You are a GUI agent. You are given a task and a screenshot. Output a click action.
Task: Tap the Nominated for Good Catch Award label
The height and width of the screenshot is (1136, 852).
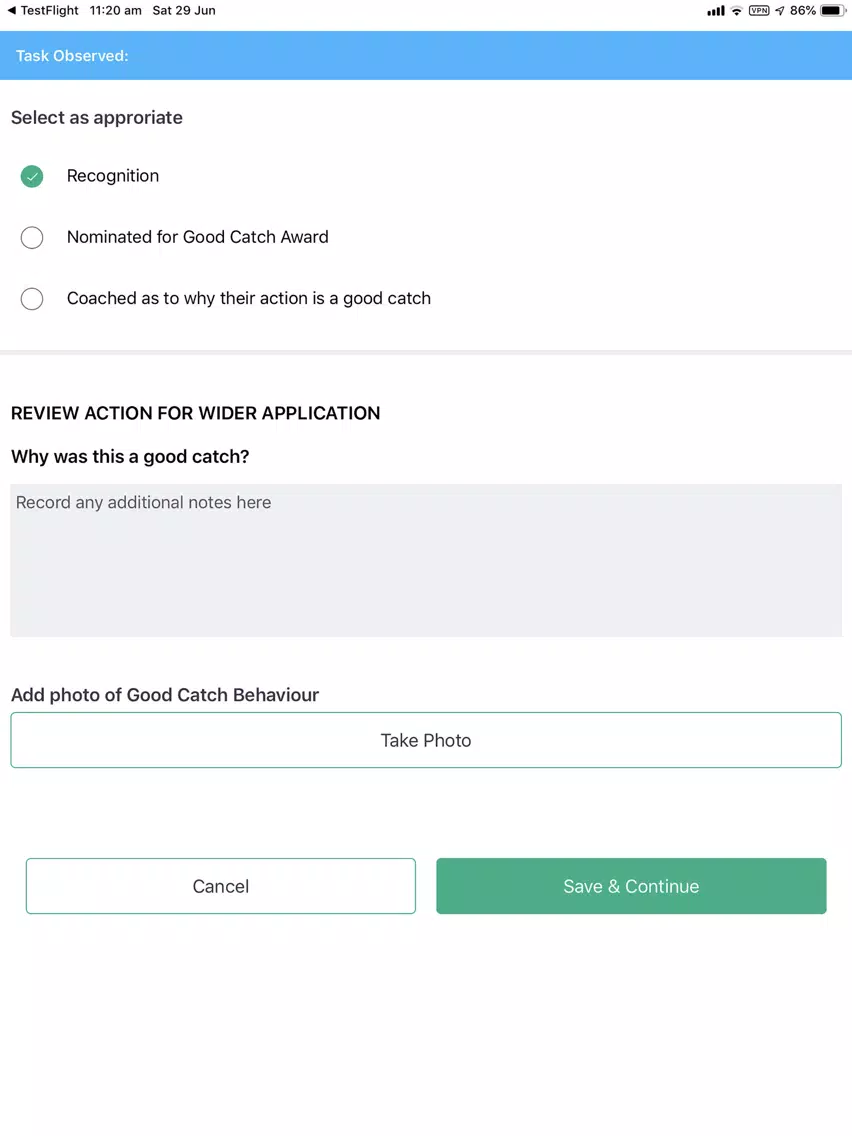(x=198, y=237)
